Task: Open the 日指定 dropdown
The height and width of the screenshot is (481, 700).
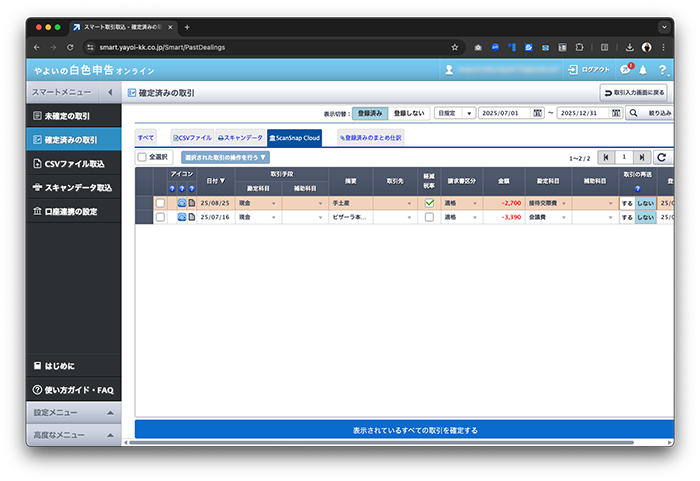Action: coord(455,113)
